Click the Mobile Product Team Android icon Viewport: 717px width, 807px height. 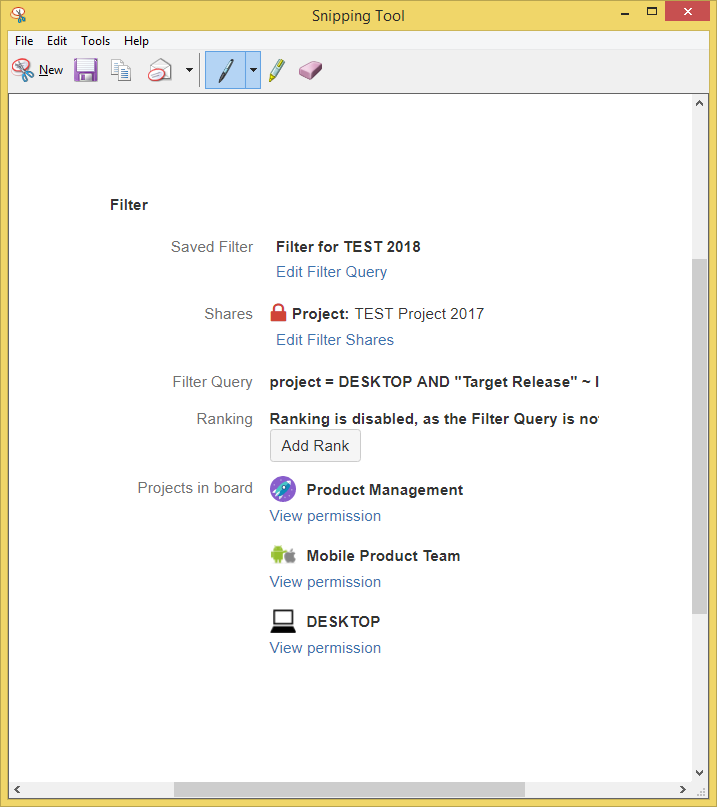(283, 555)
